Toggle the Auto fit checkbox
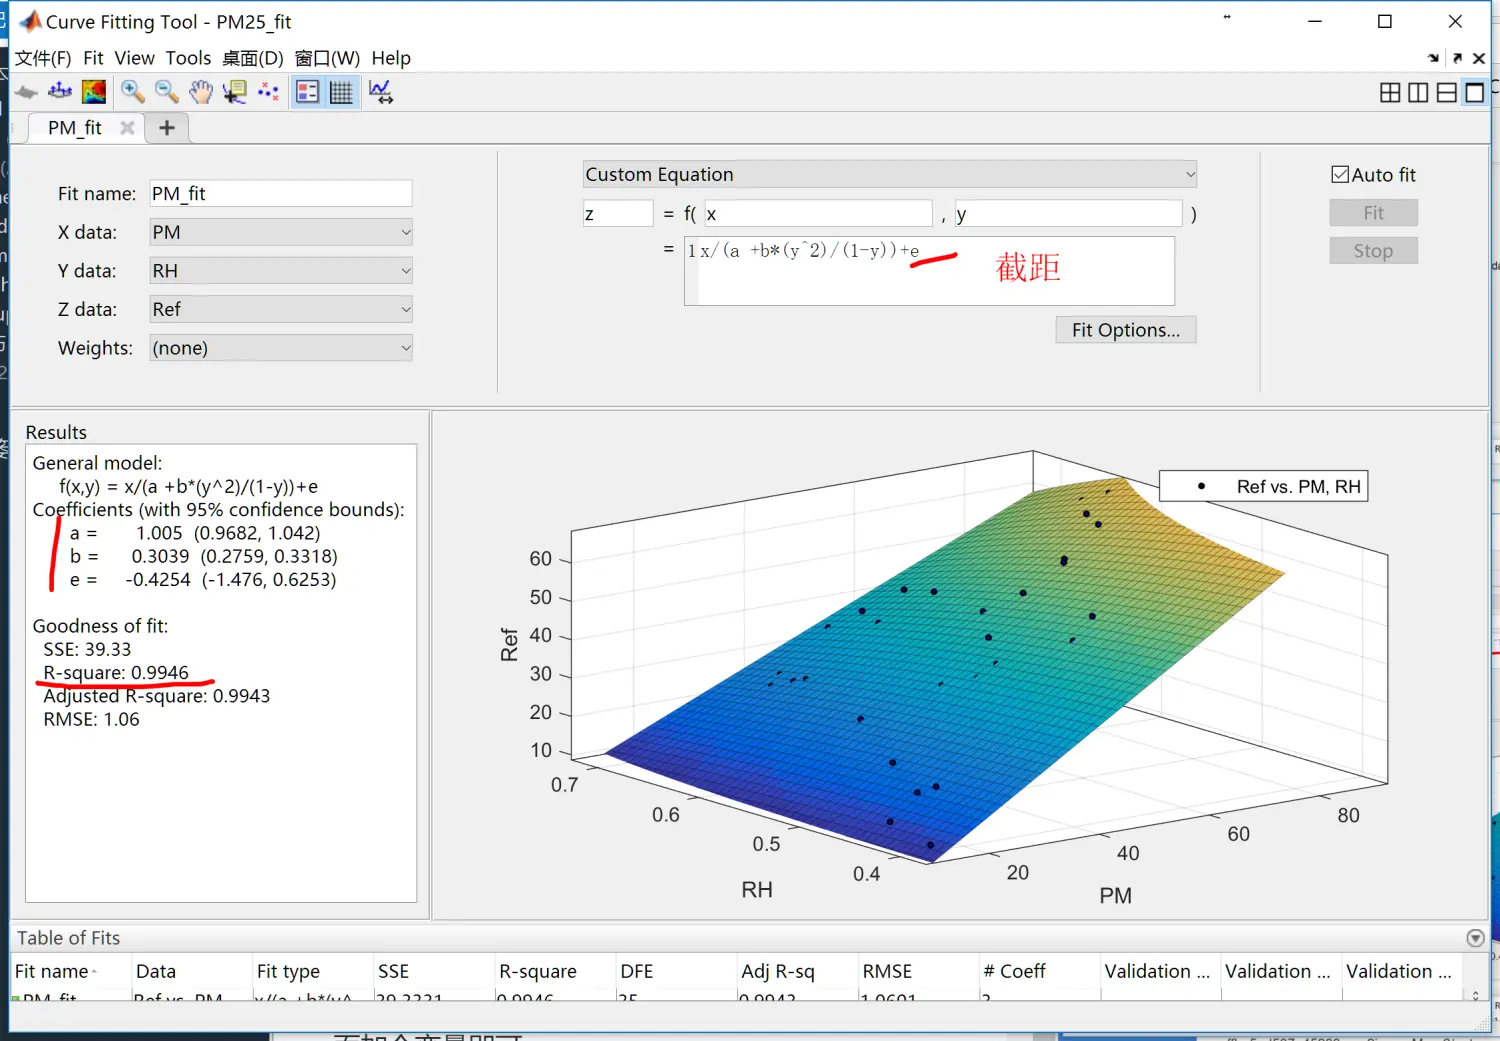This screenshot has width=1500, height=1041. point(1340,174)
